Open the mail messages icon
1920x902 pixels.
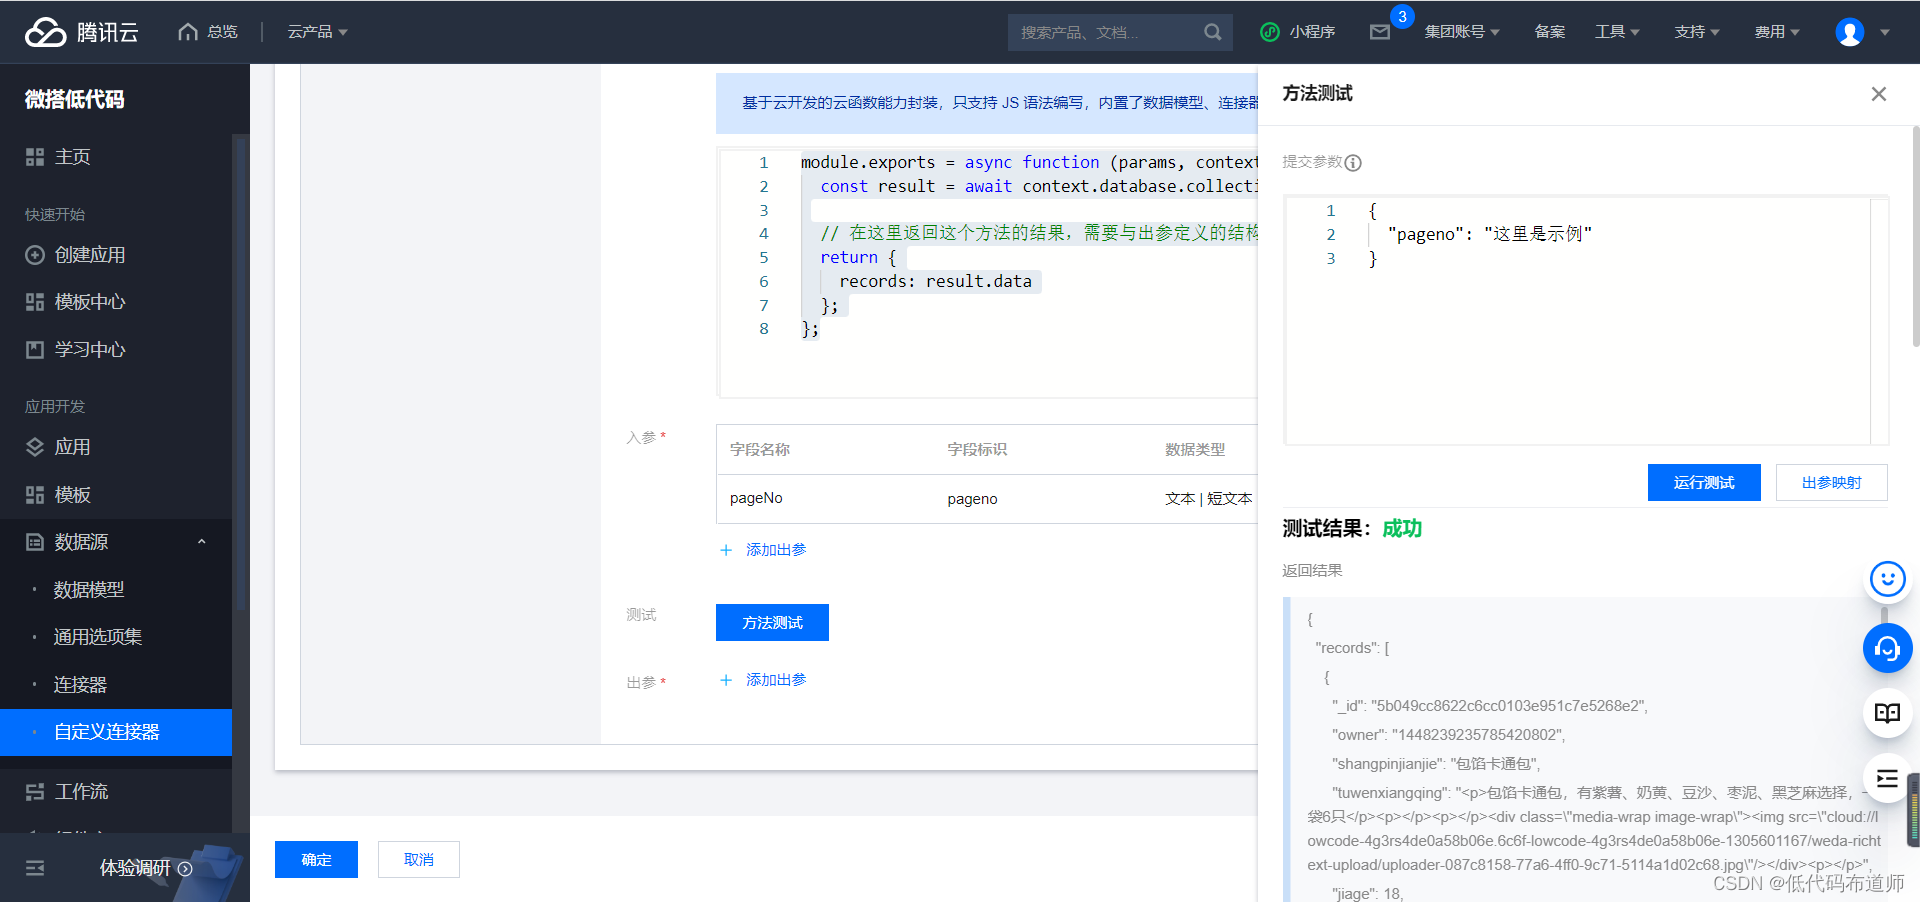[x=1380, y=32]
